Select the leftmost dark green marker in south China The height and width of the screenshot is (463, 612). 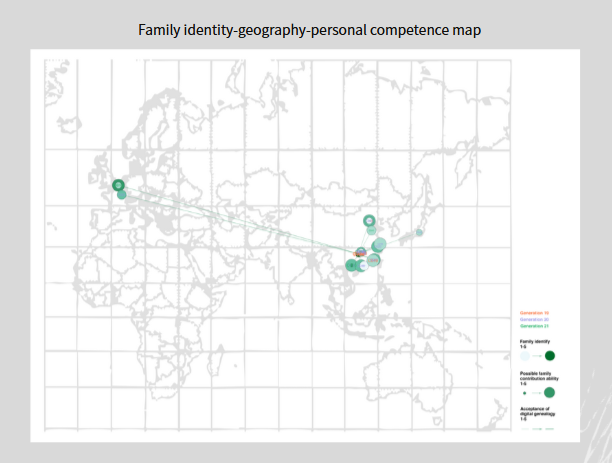tap(351, 265)
